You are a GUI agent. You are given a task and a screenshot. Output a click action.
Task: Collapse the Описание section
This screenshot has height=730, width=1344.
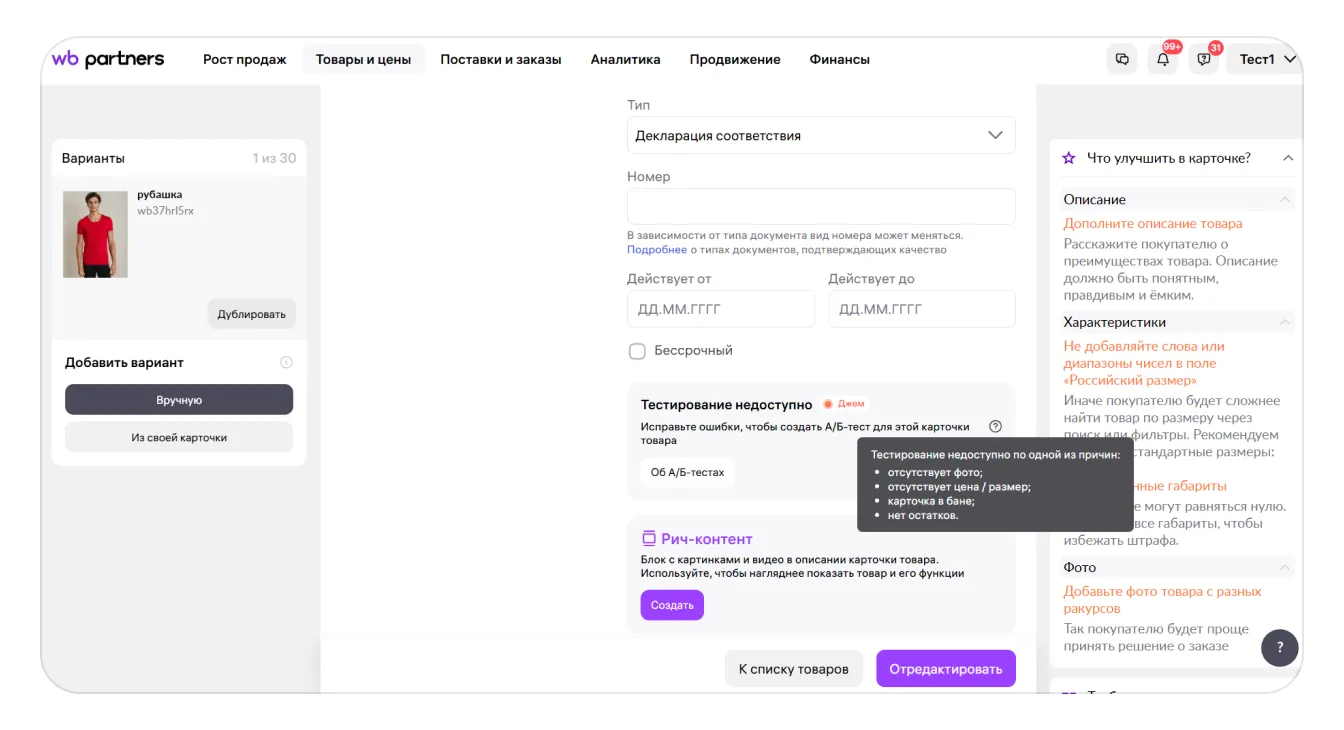click(1284, 200)
